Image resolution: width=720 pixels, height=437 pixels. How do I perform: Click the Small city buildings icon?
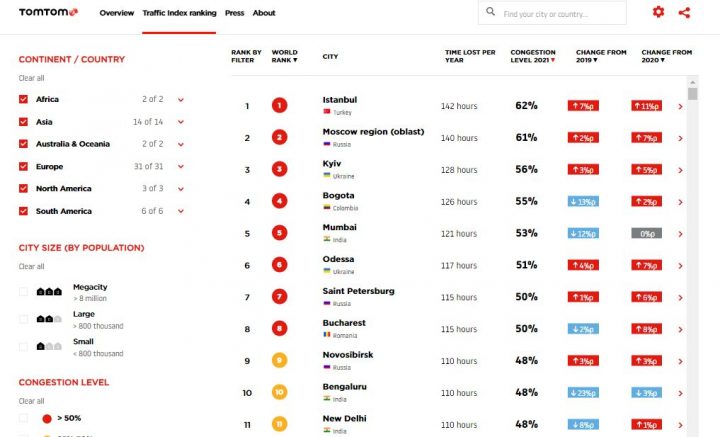click(x=49, y=347)
